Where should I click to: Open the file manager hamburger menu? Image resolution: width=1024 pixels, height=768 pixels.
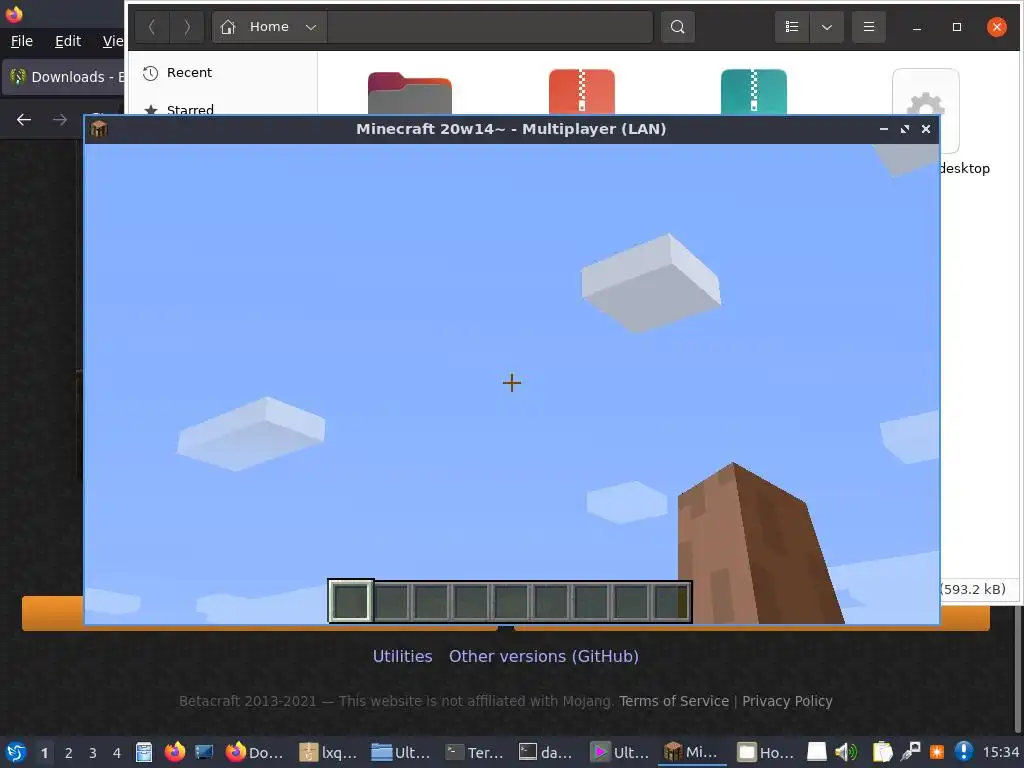click(869, 27)
